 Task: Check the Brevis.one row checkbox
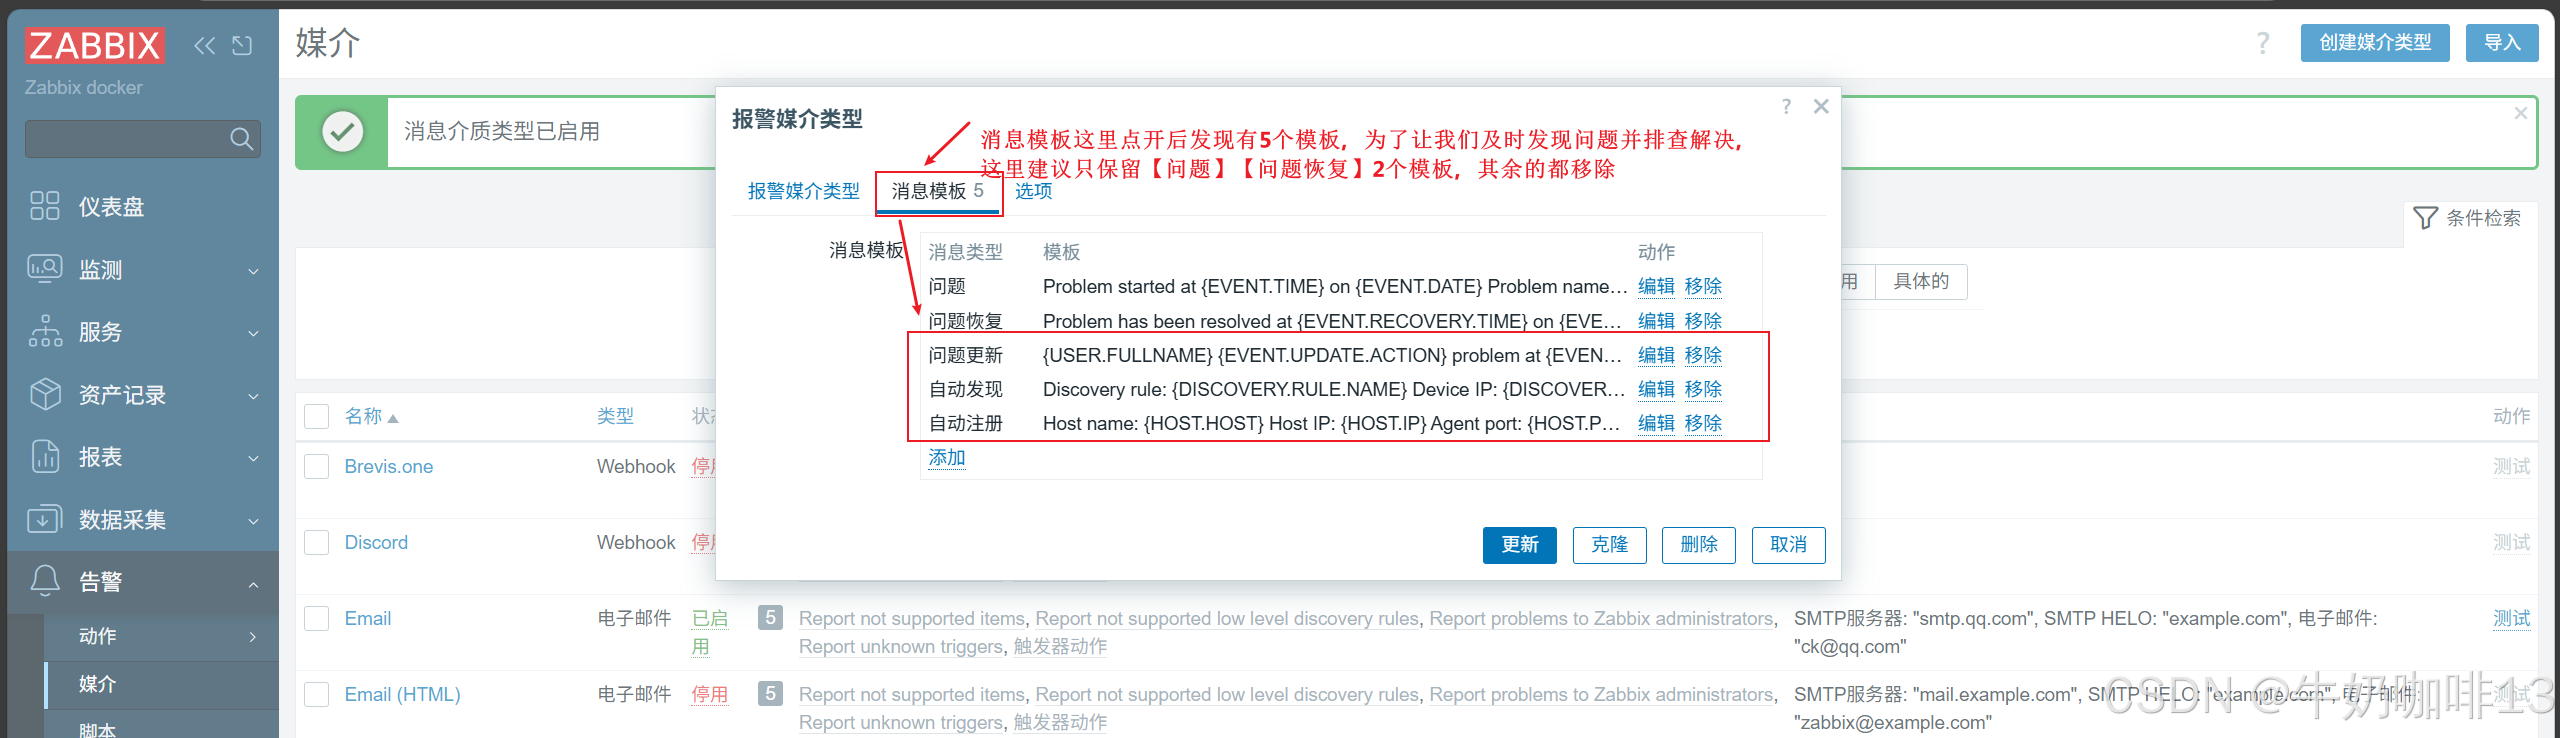317,466
